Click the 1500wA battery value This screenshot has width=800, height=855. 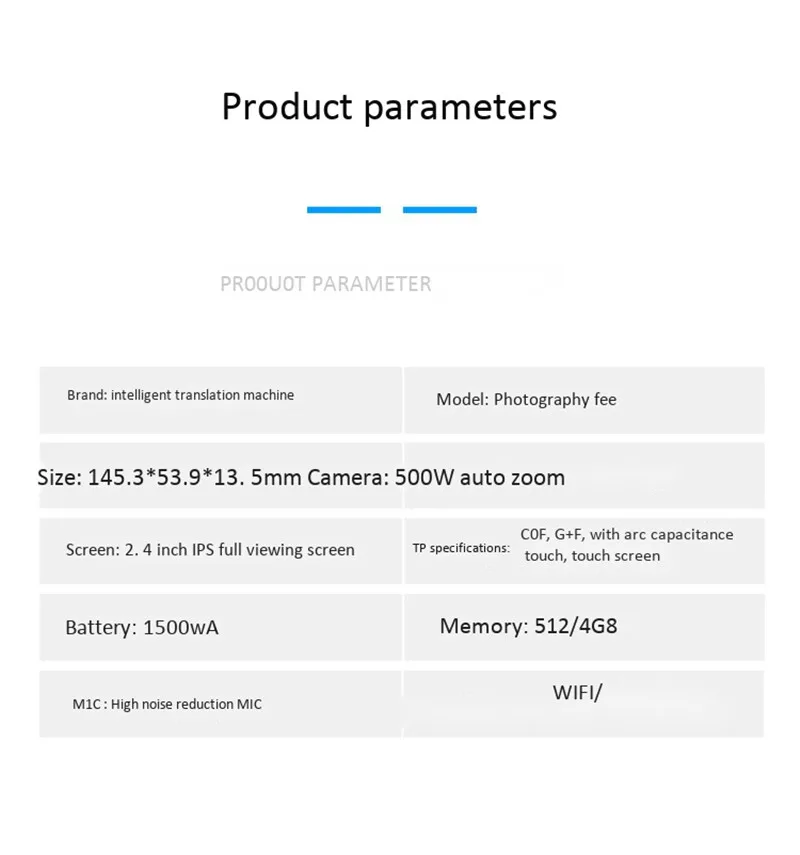[181, 628]
